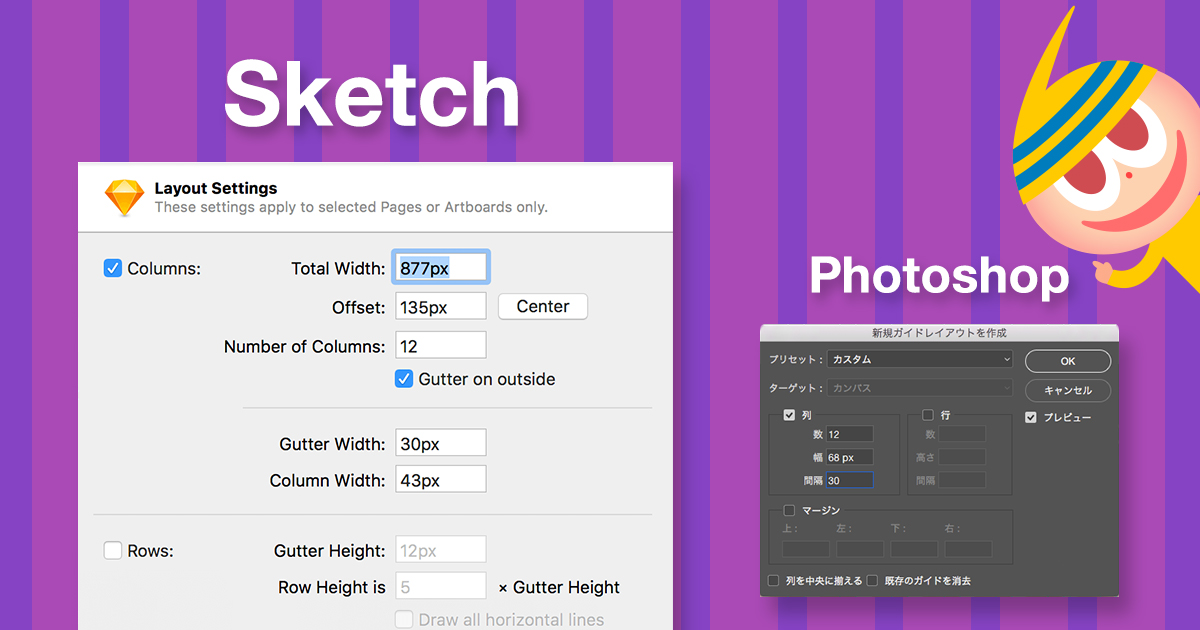Toggle the Gutter on outside checkbox
This screenshot has width=1200, height=630.
pos(404,379)
